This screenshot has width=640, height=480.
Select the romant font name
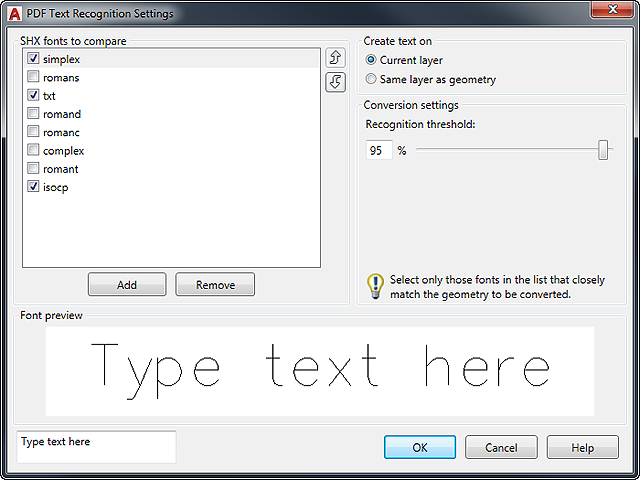point(61,169)
